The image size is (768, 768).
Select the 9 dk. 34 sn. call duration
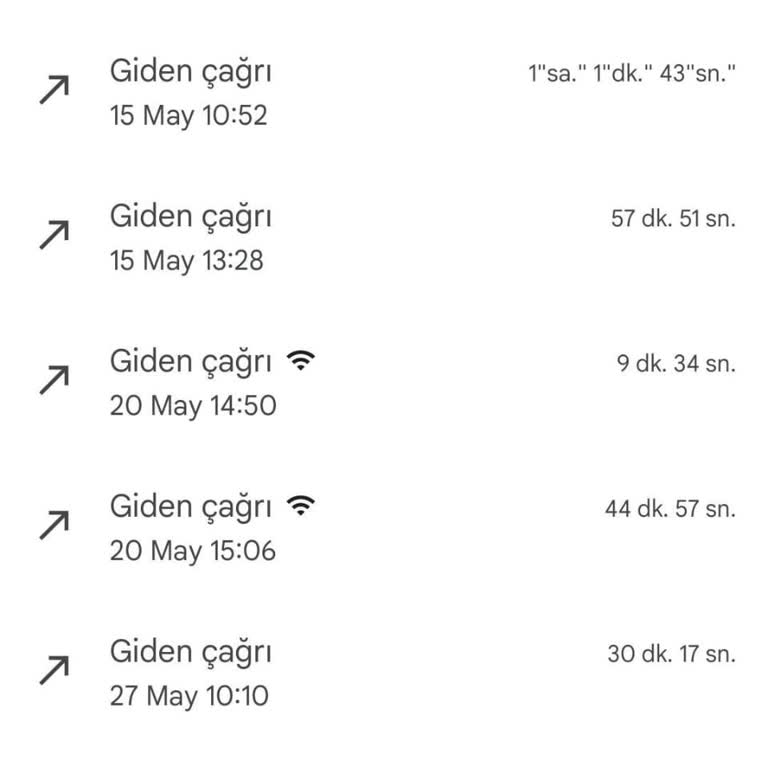click(x=676, y=364)
